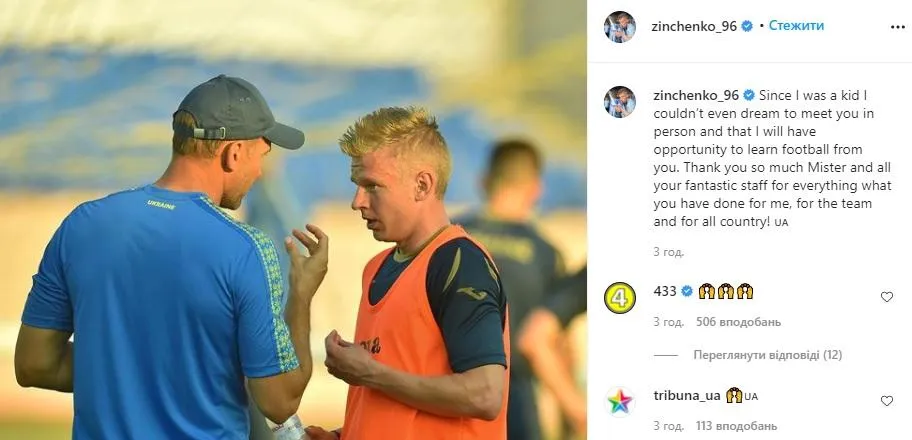The width and height of the screenshot is (912, 440).
Task: Click the training photo of the two men
Action: [x=293, y=220]
